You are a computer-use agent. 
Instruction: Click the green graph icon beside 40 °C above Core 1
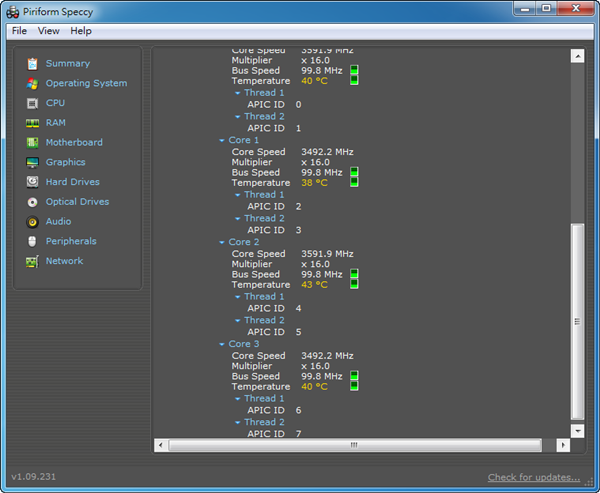pyautogui.click(x=354, y=80)
